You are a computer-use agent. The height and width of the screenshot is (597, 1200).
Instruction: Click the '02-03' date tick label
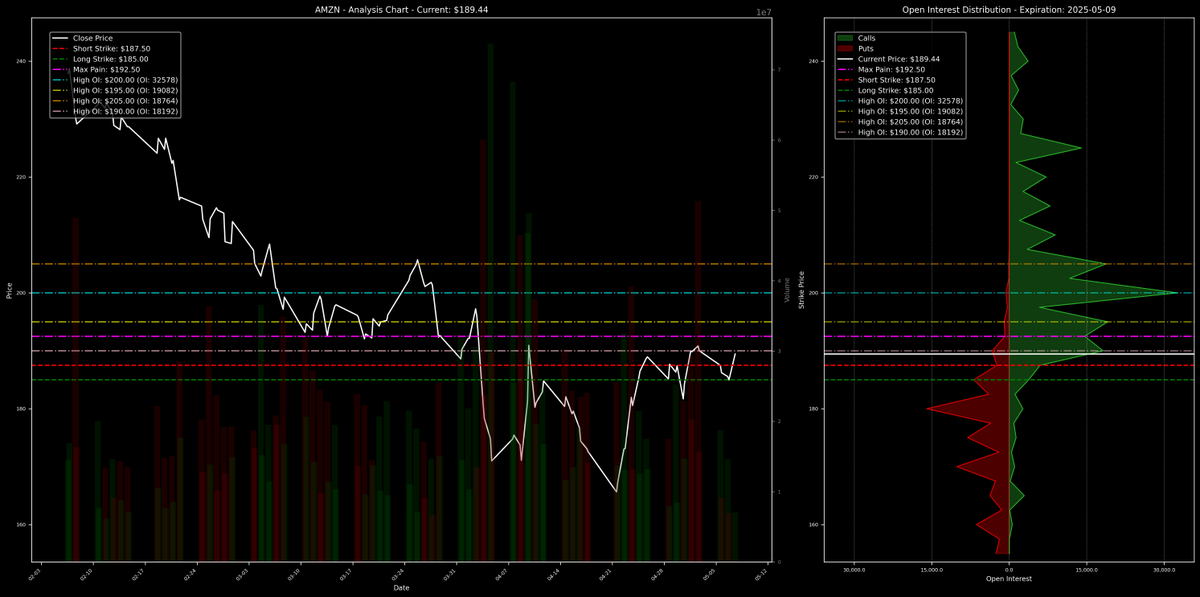point(35,574)
